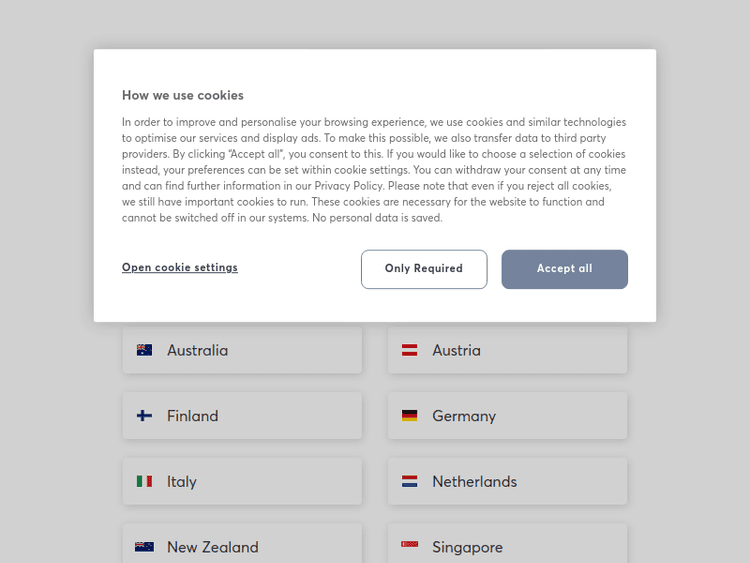The width and height of the screenshot is (750, 563).
Task: Click the New Zealand flag icon
Action: coord(144,547)
